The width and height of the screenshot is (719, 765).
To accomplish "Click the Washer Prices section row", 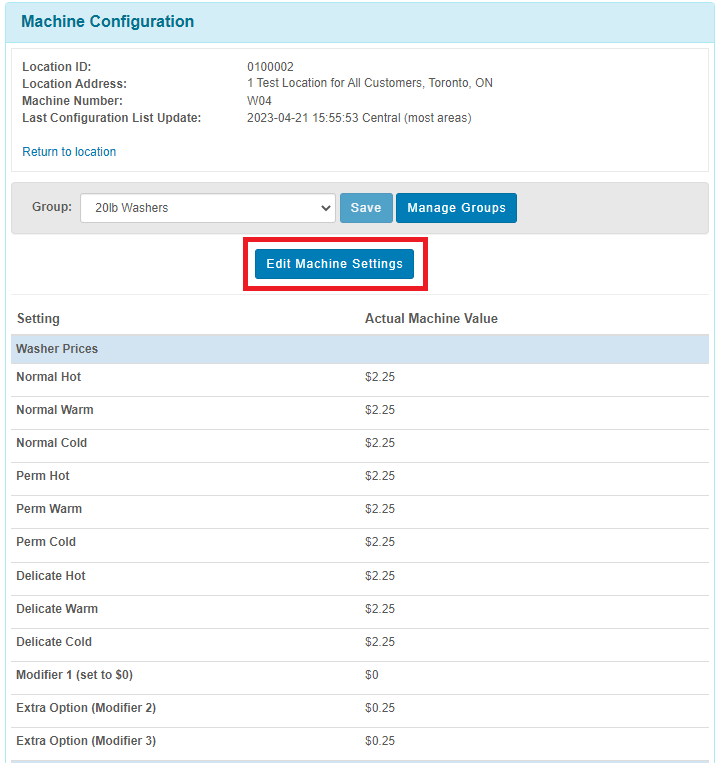I will click(360, 349).
